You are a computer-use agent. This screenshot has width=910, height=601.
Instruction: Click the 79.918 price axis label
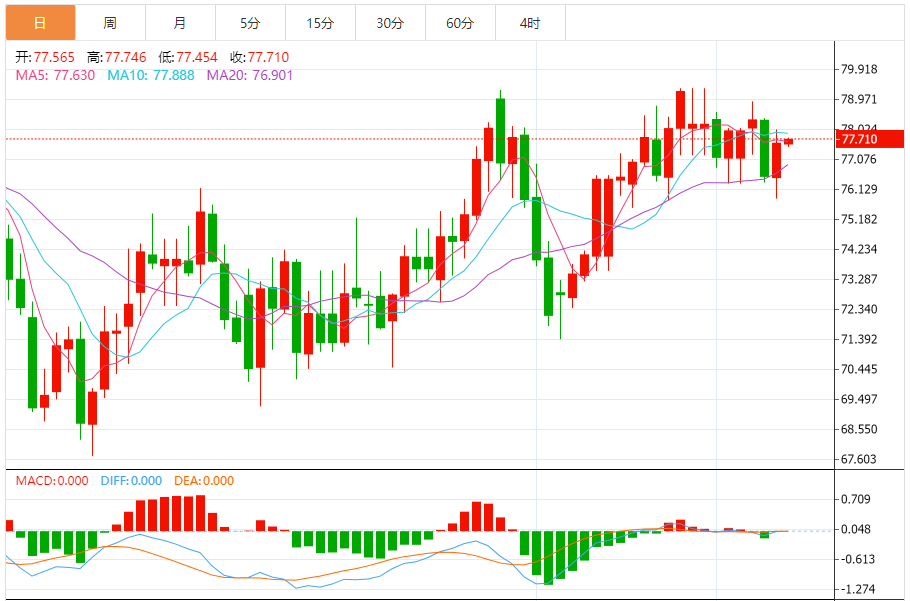(859, 69)
